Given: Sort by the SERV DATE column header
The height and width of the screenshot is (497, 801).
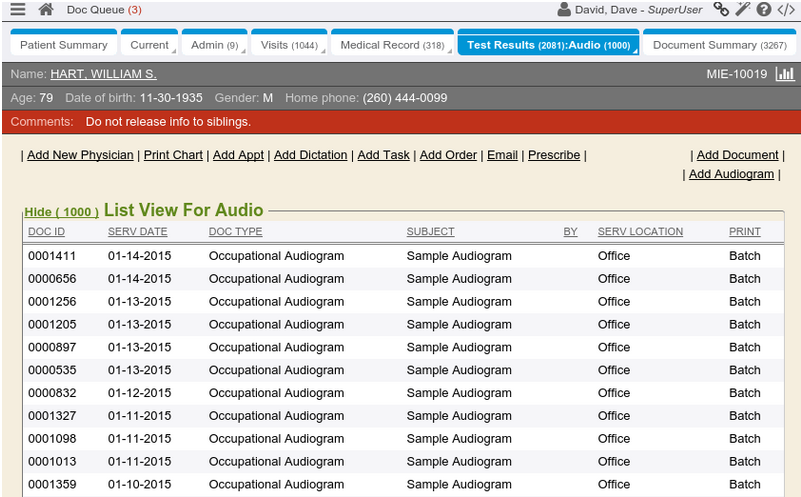Looking at the screenshot, I should [x=137, y=232].
